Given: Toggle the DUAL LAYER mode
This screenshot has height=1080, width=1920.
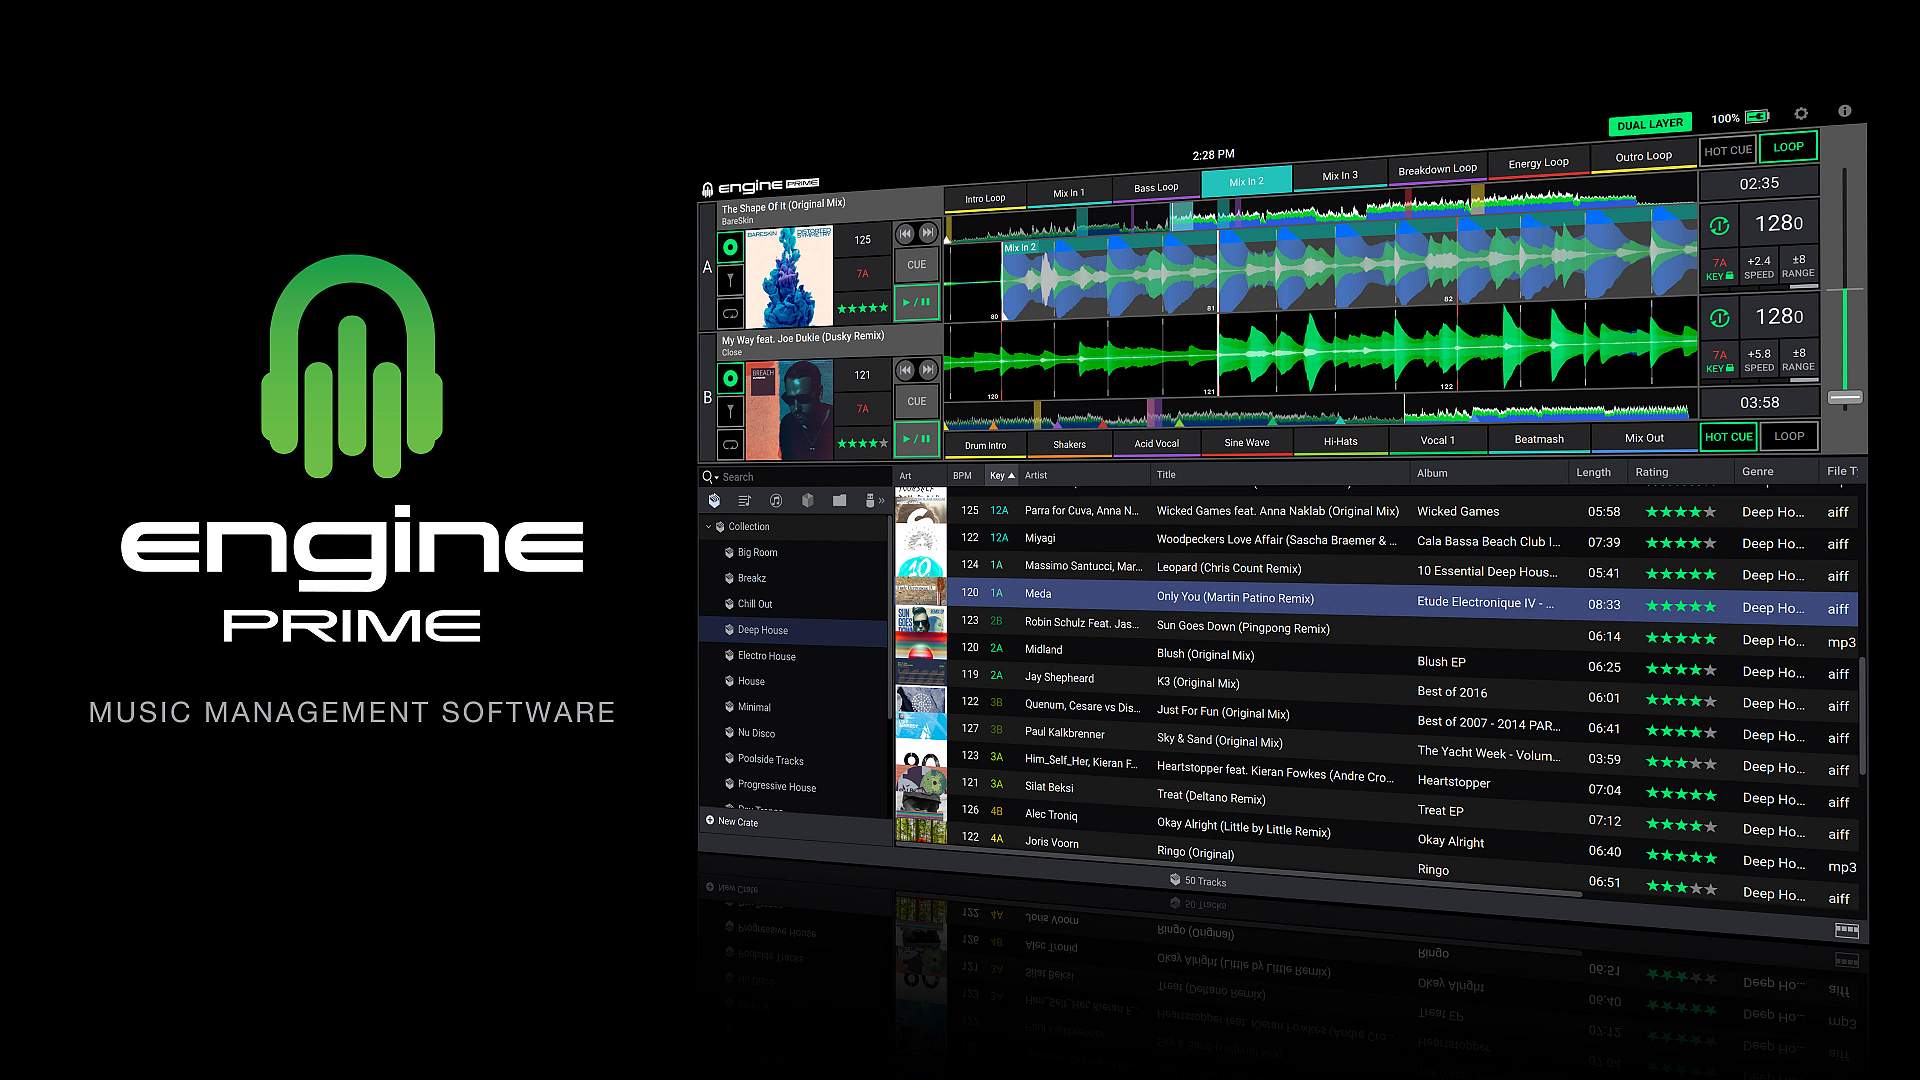Looking at the screenshot, I should [1650, 124].
